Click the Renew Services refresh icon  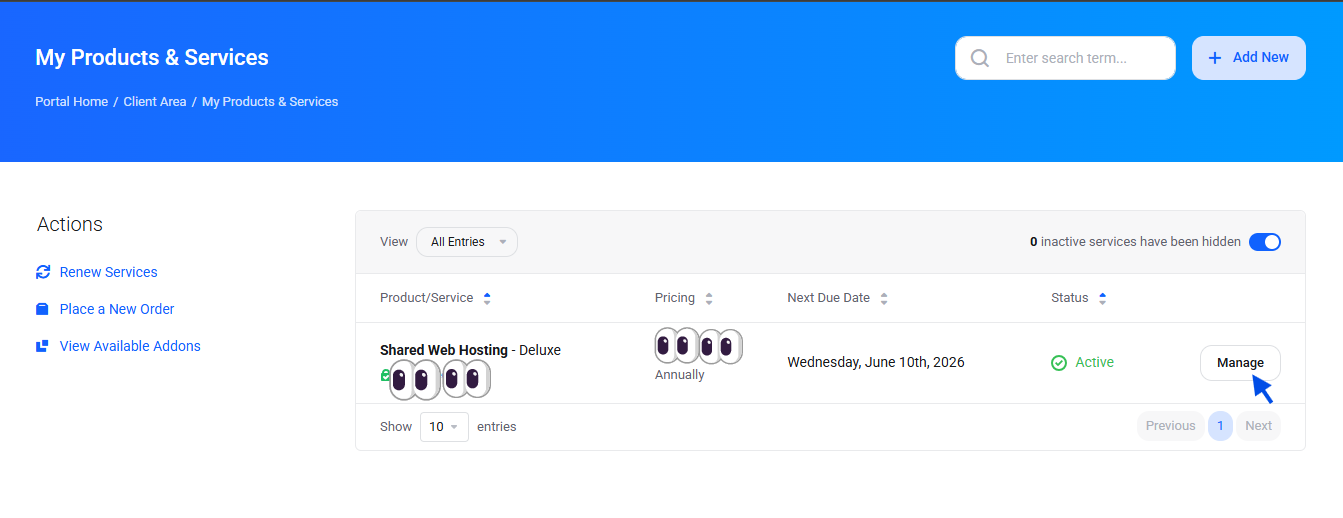(x=43, y=272)
